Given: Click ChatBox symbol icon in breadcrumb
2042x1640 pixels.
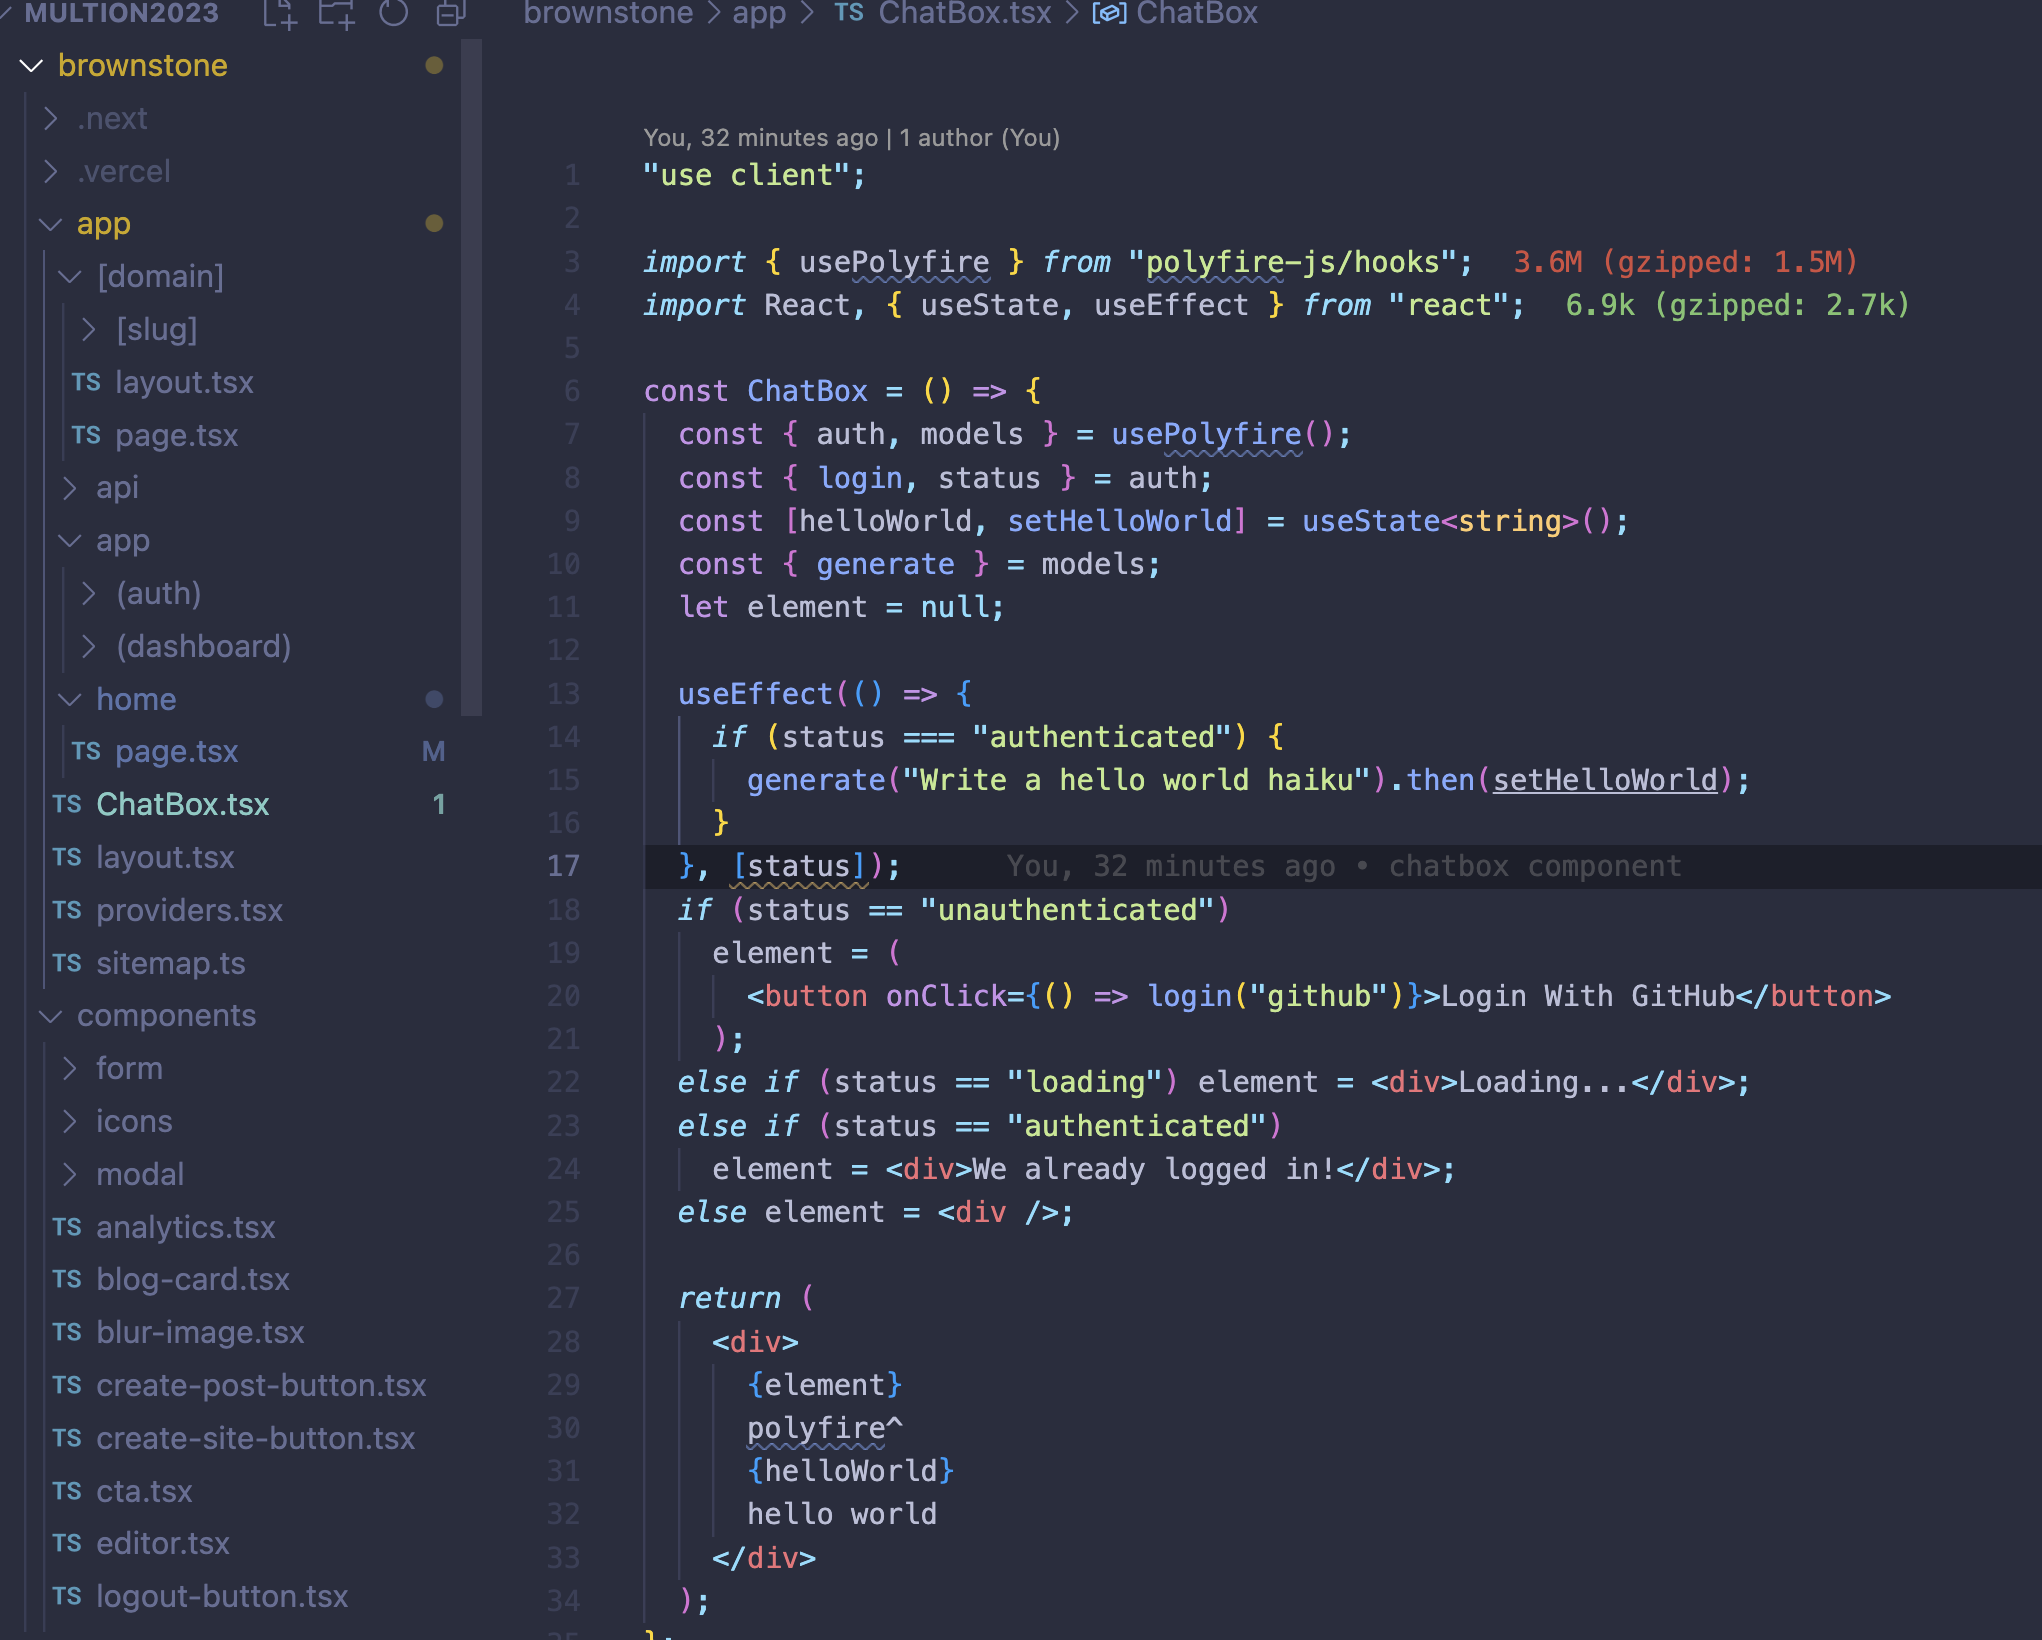Looking at the screenshot, I should [x=1109, y=14].
